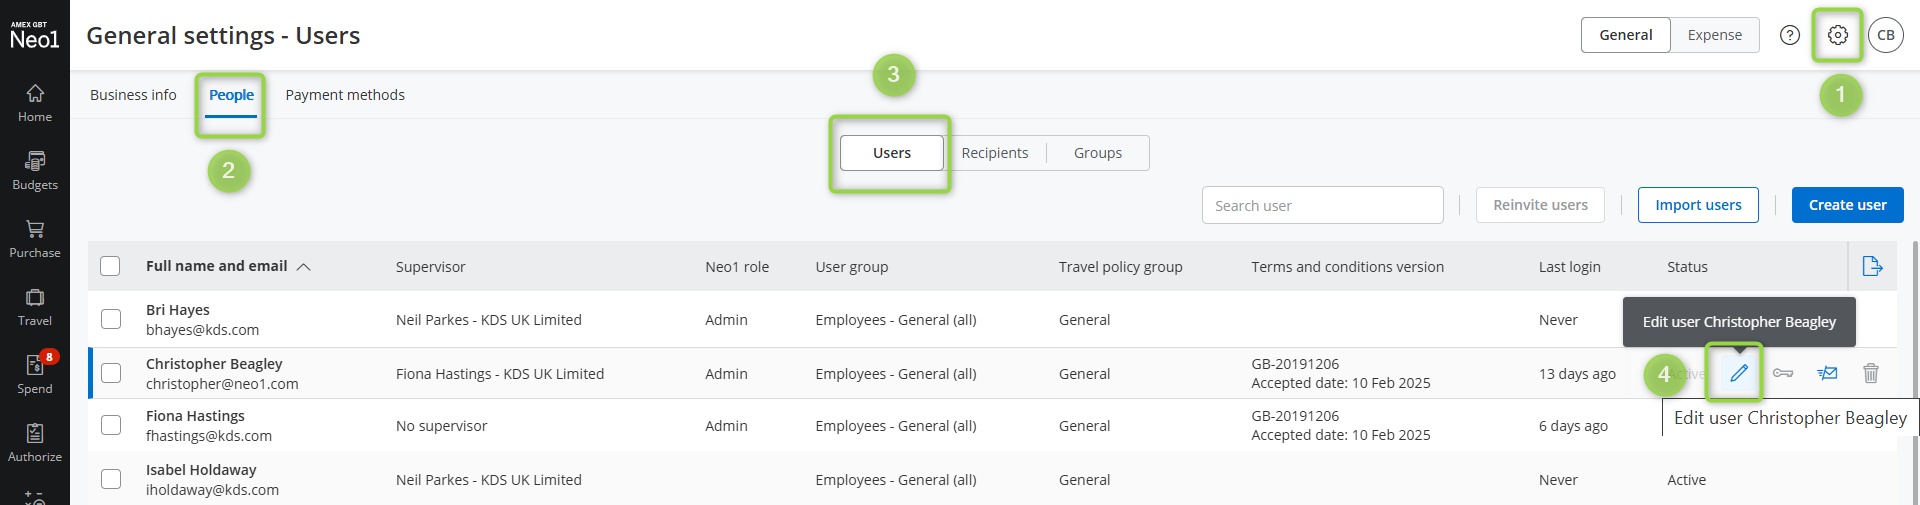The width and height of the screenshot is (1920, 505).
Task: Click the Create user button
Action: pyautogui.click(x=1847, y=205)
